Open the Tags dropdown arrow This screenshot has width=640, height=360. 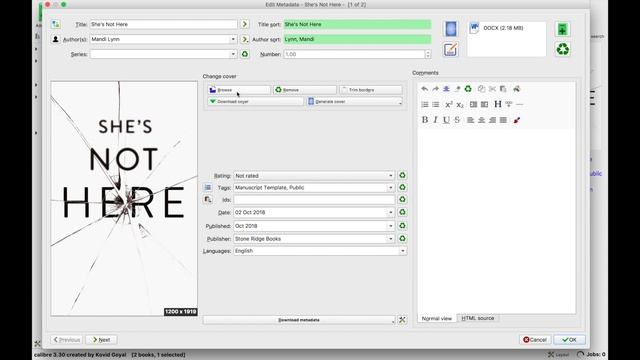[390, 187]
